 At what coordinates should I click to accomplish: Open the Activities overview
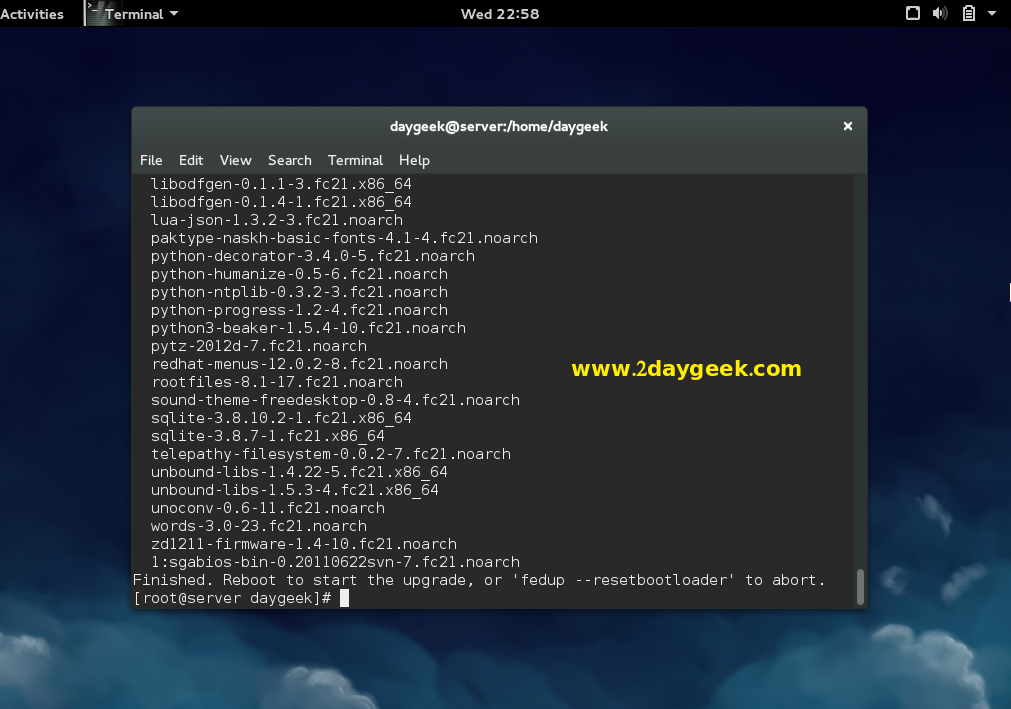point(32,14)
